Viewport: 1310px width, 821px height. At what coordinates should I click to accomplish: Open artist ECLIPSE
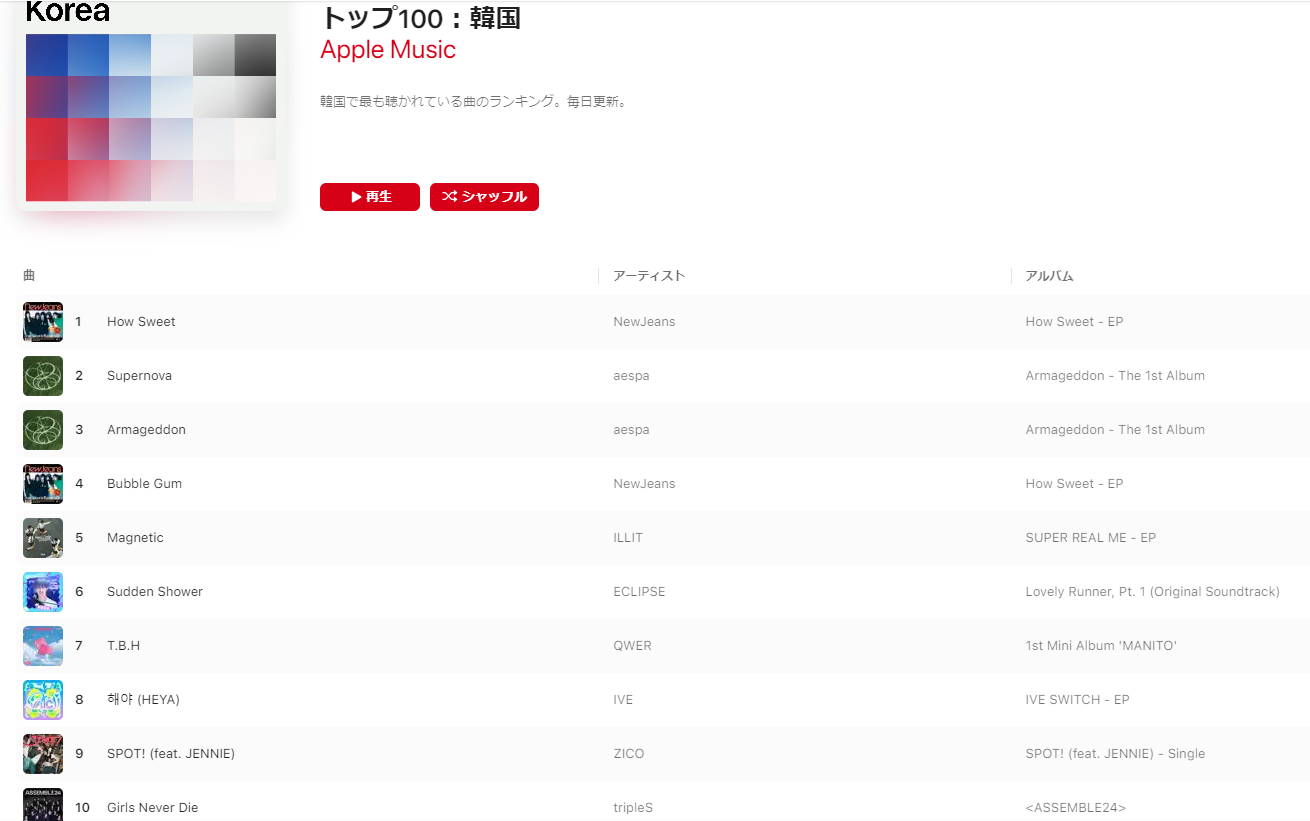(x=639, y=592)
